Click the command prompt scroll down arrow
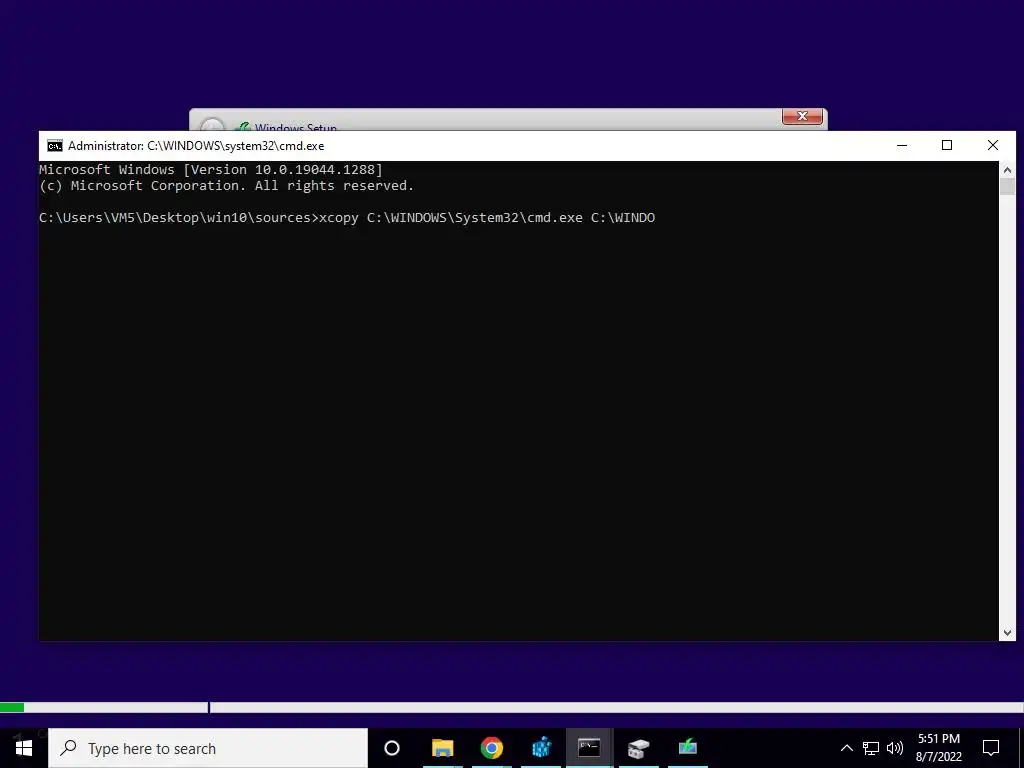Viewport: 1024px width, 768px height. [1007, 632]
